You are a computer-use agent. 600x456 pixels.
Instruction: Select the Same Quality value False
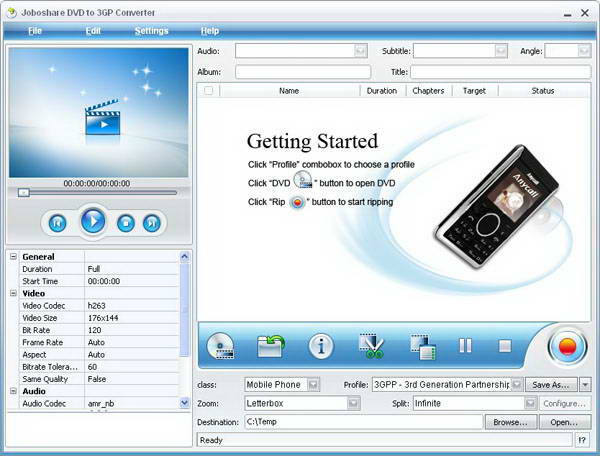(131, 379)
